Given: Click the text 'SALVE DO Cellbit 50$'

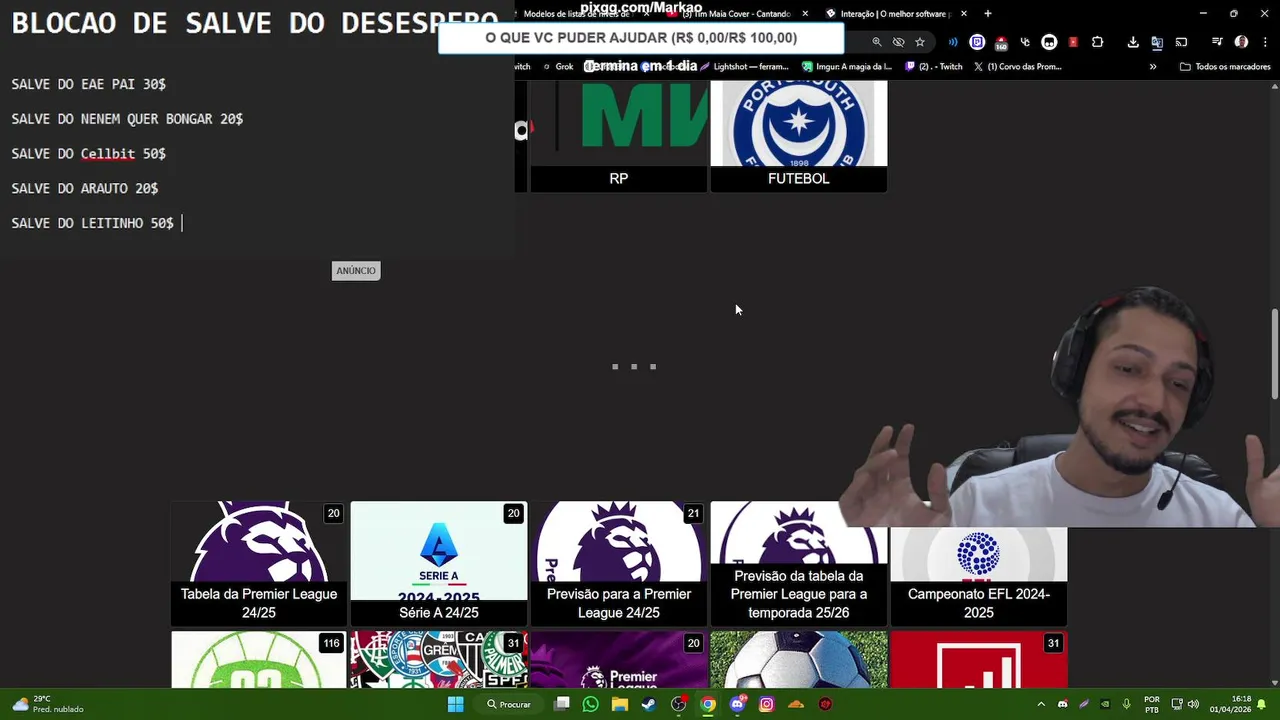Looking at the screenshot, I should [88, 154].
